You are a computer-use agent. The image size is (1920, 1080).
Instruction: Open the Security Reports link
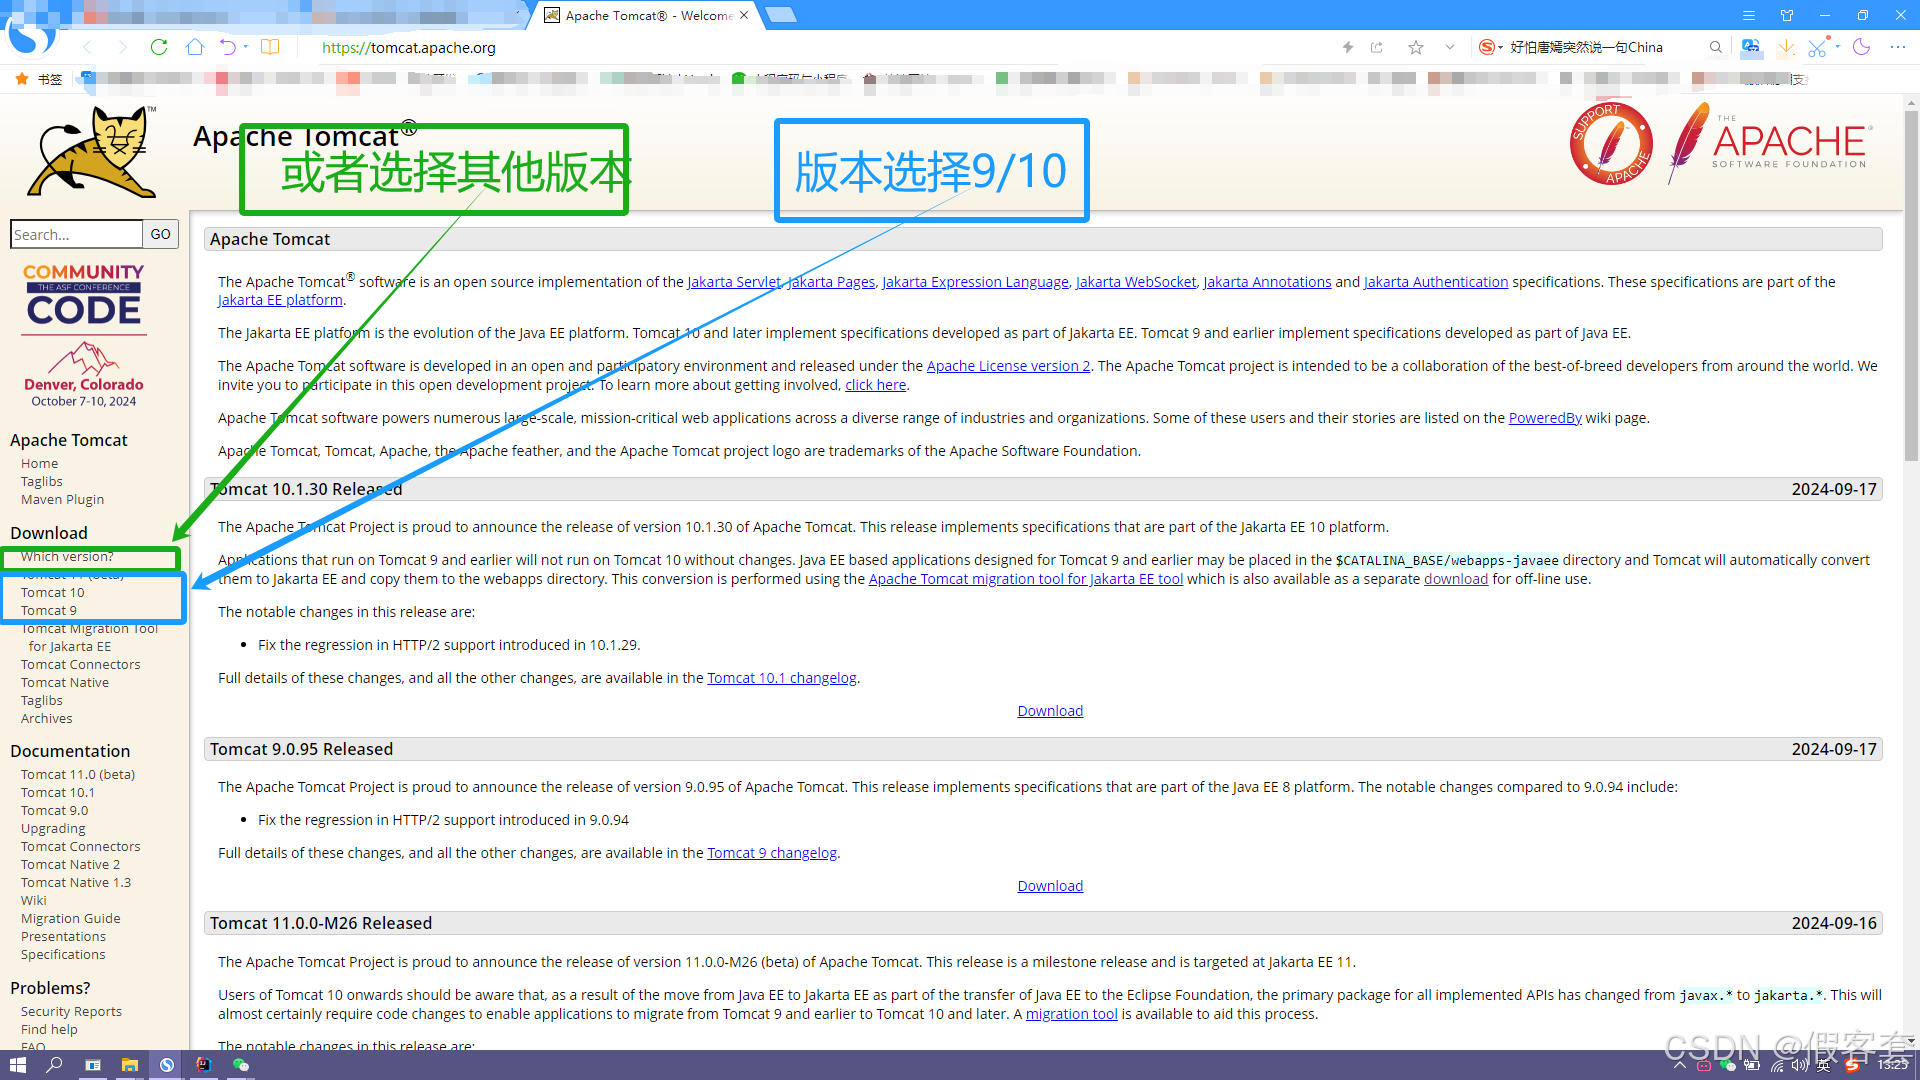click(x=71, y=1011)
